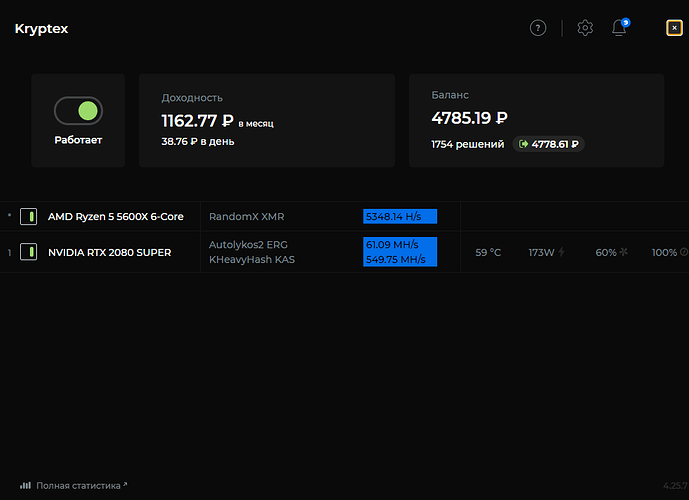This screenshot has width=689, height=500.
Task: Click the 38.76 ₽ в день value
Action: click(x=198, y=141)
